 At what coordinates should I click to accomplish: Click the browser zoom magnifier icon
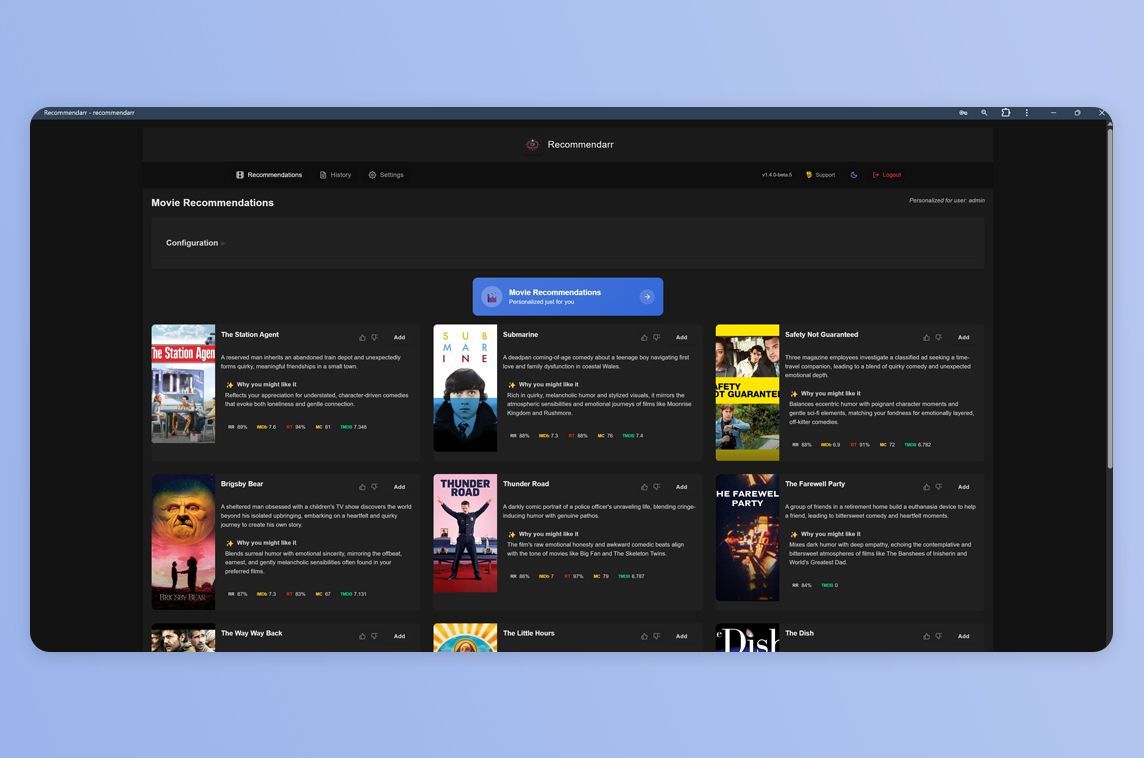(984, 113)
